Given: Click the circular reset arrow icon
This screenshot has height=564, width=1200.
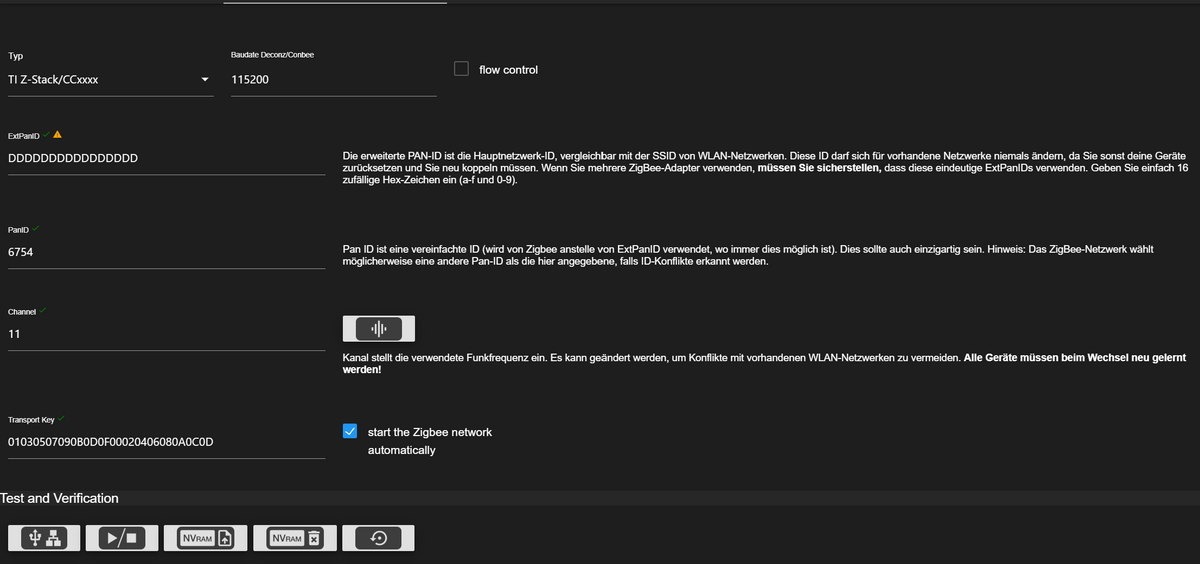Looking at the screenshot, I should [x=378, y=538].
